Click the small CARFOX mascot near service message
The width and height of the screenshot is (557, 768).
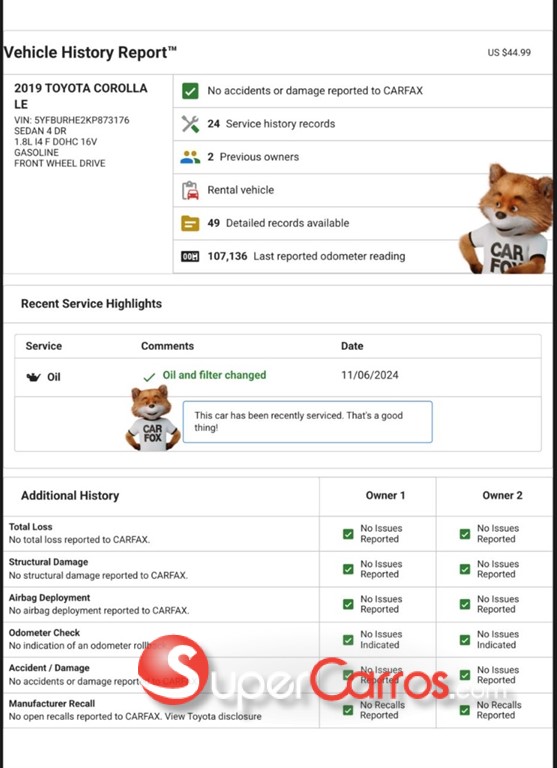coord(153,418)
